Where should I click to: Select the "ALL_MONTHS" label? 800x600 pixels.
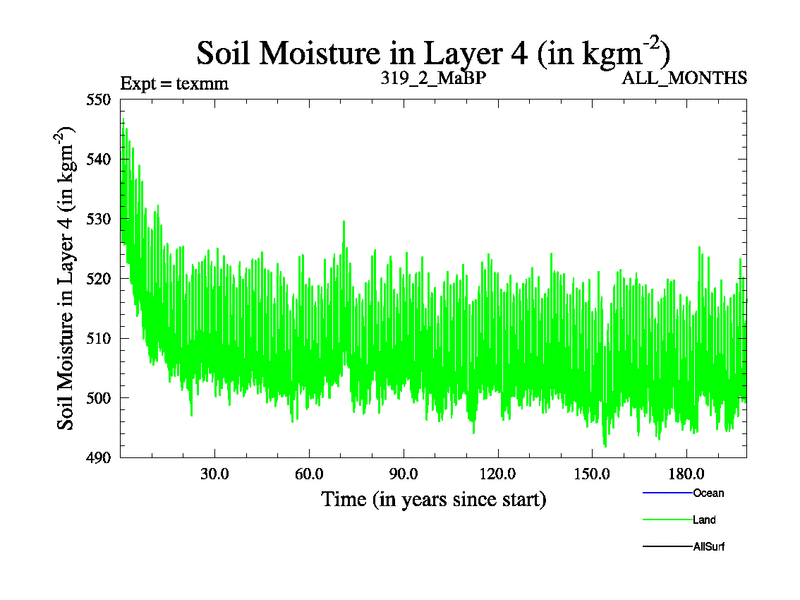click(684, 79)
